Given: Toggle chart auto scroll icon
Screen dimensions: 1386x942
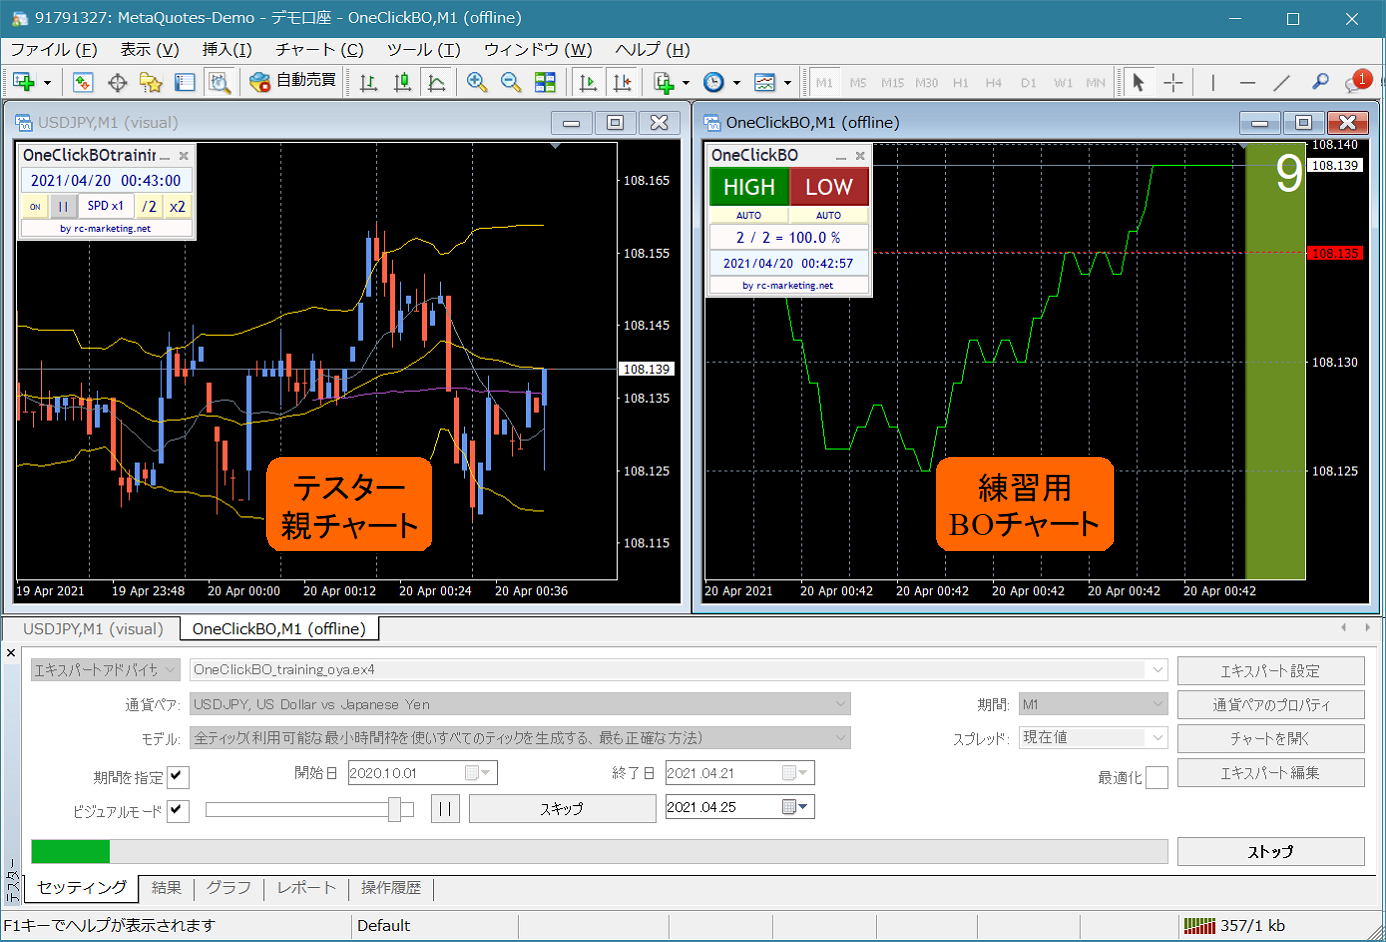Looking at the screenshot, I should 588,82.
